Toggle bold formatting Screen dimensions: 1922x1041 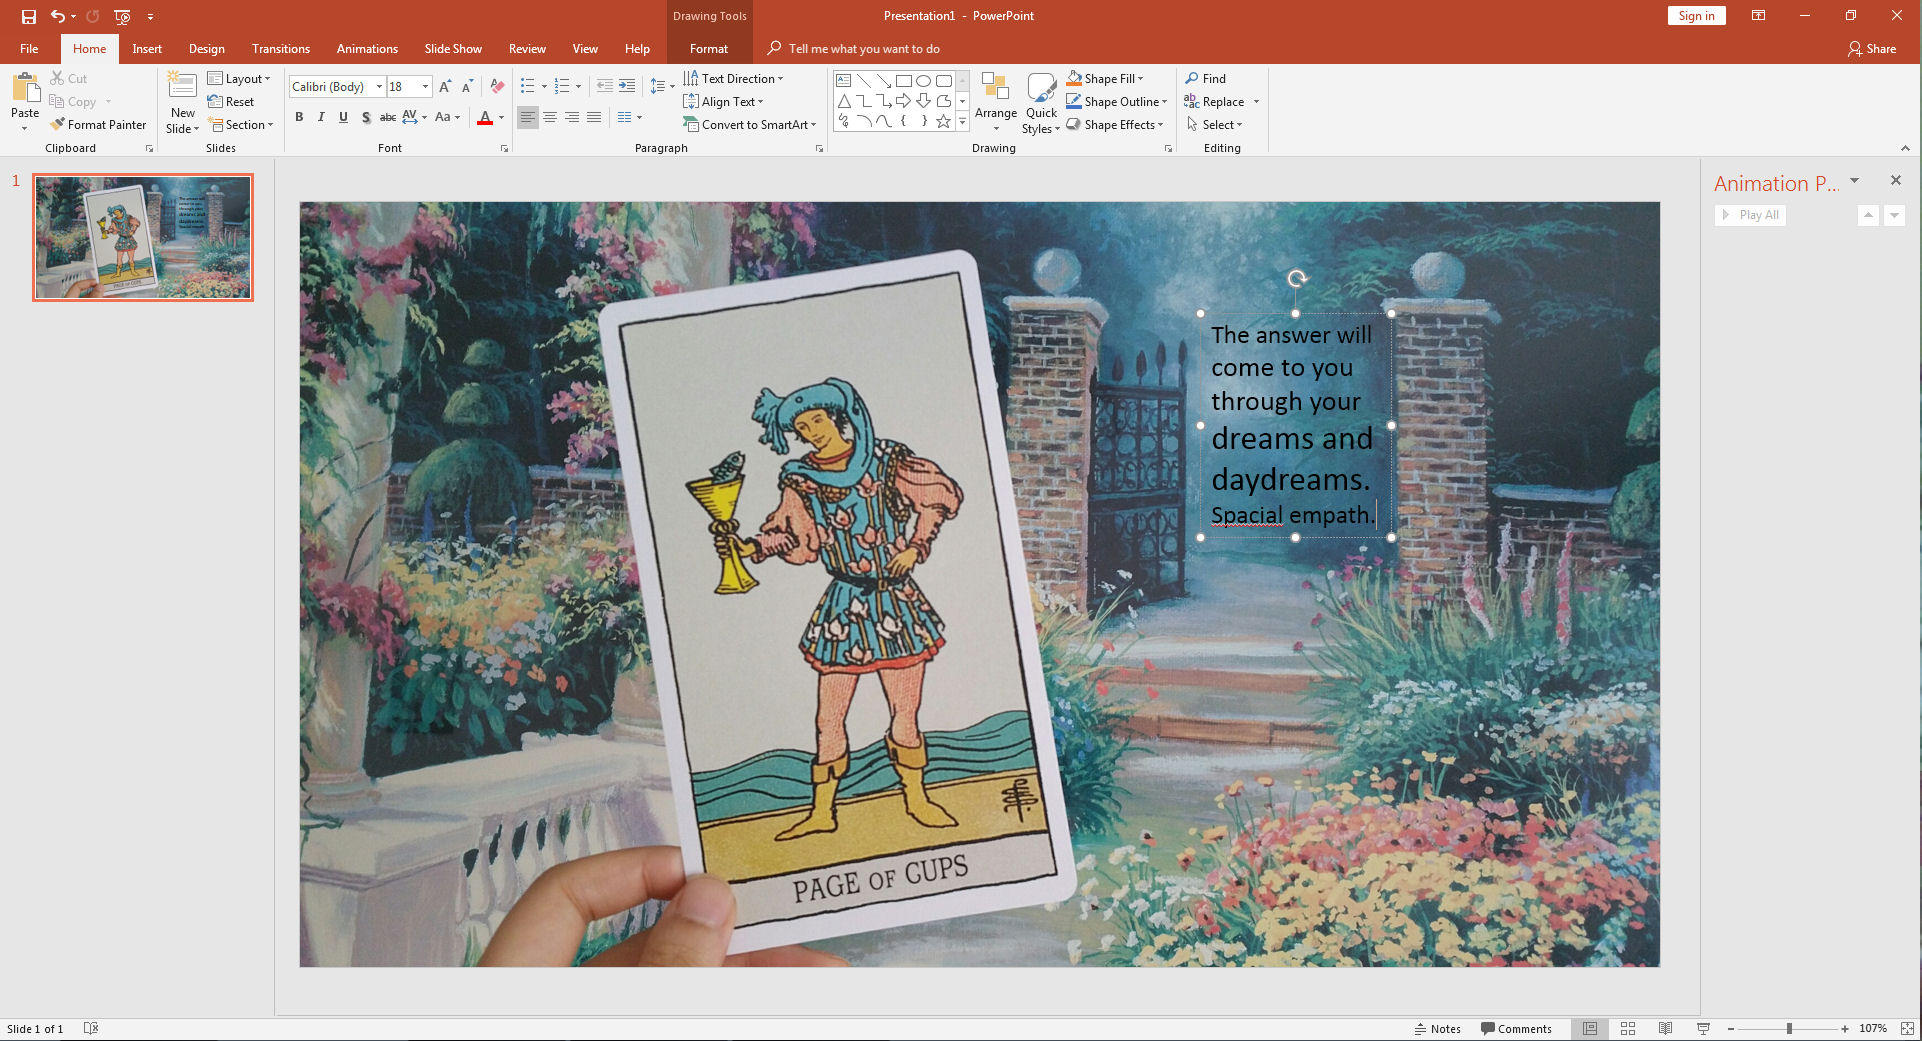coord(299,118)
